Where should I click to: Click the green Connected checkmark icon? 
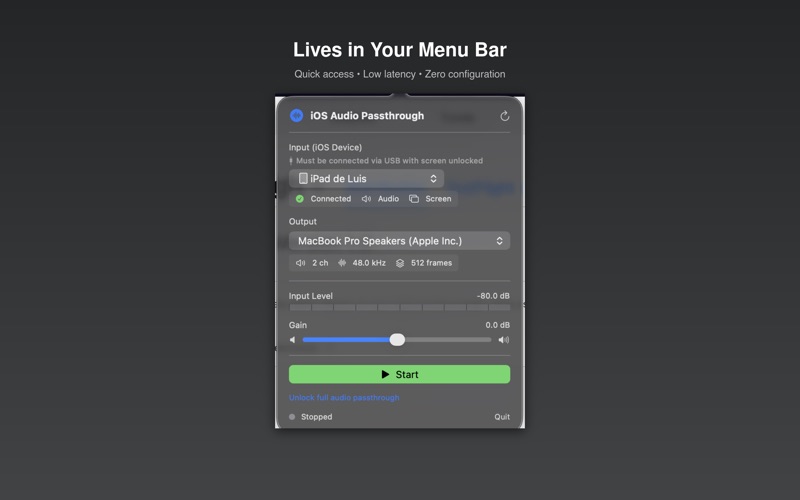coord(299,199)
